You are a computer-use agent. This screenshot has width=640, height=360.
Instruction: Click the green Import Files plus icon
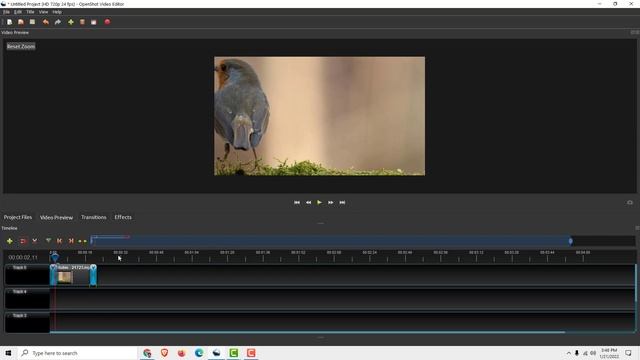(71, 22)
